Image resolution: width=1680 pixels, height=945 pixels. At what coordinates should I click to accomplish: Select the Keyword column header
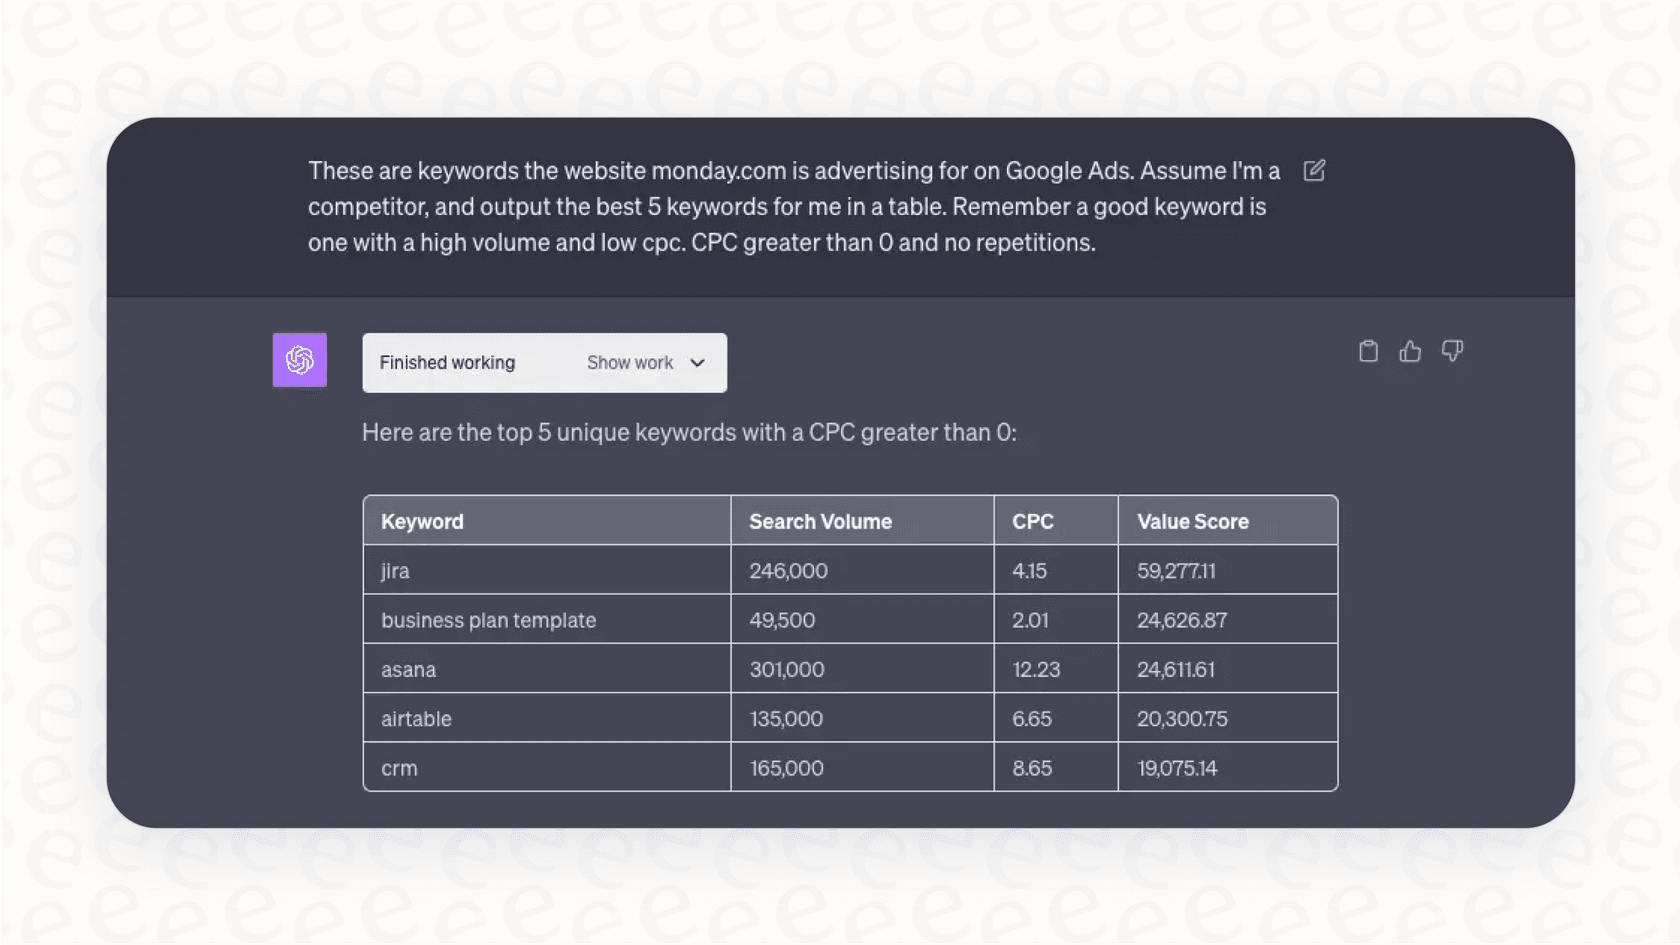[x=422, y=520]
